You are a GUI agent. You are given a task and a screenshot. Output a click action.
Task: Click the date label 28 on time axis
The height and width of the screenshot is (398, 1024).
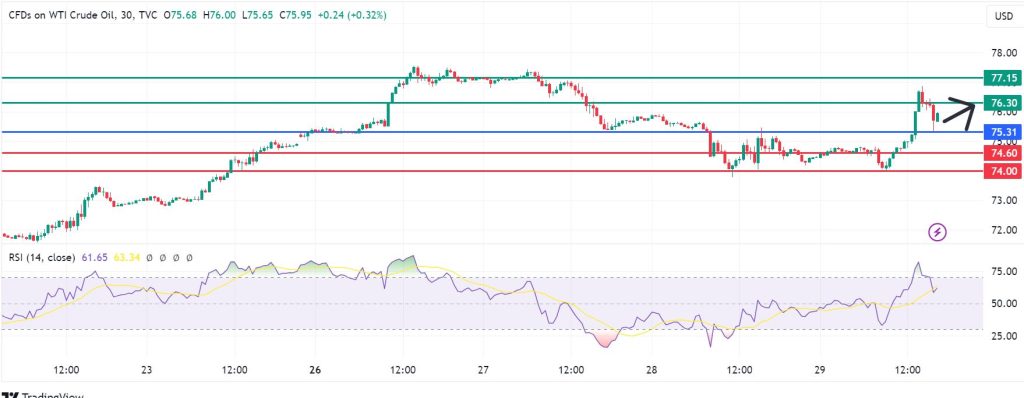(652, 369)
